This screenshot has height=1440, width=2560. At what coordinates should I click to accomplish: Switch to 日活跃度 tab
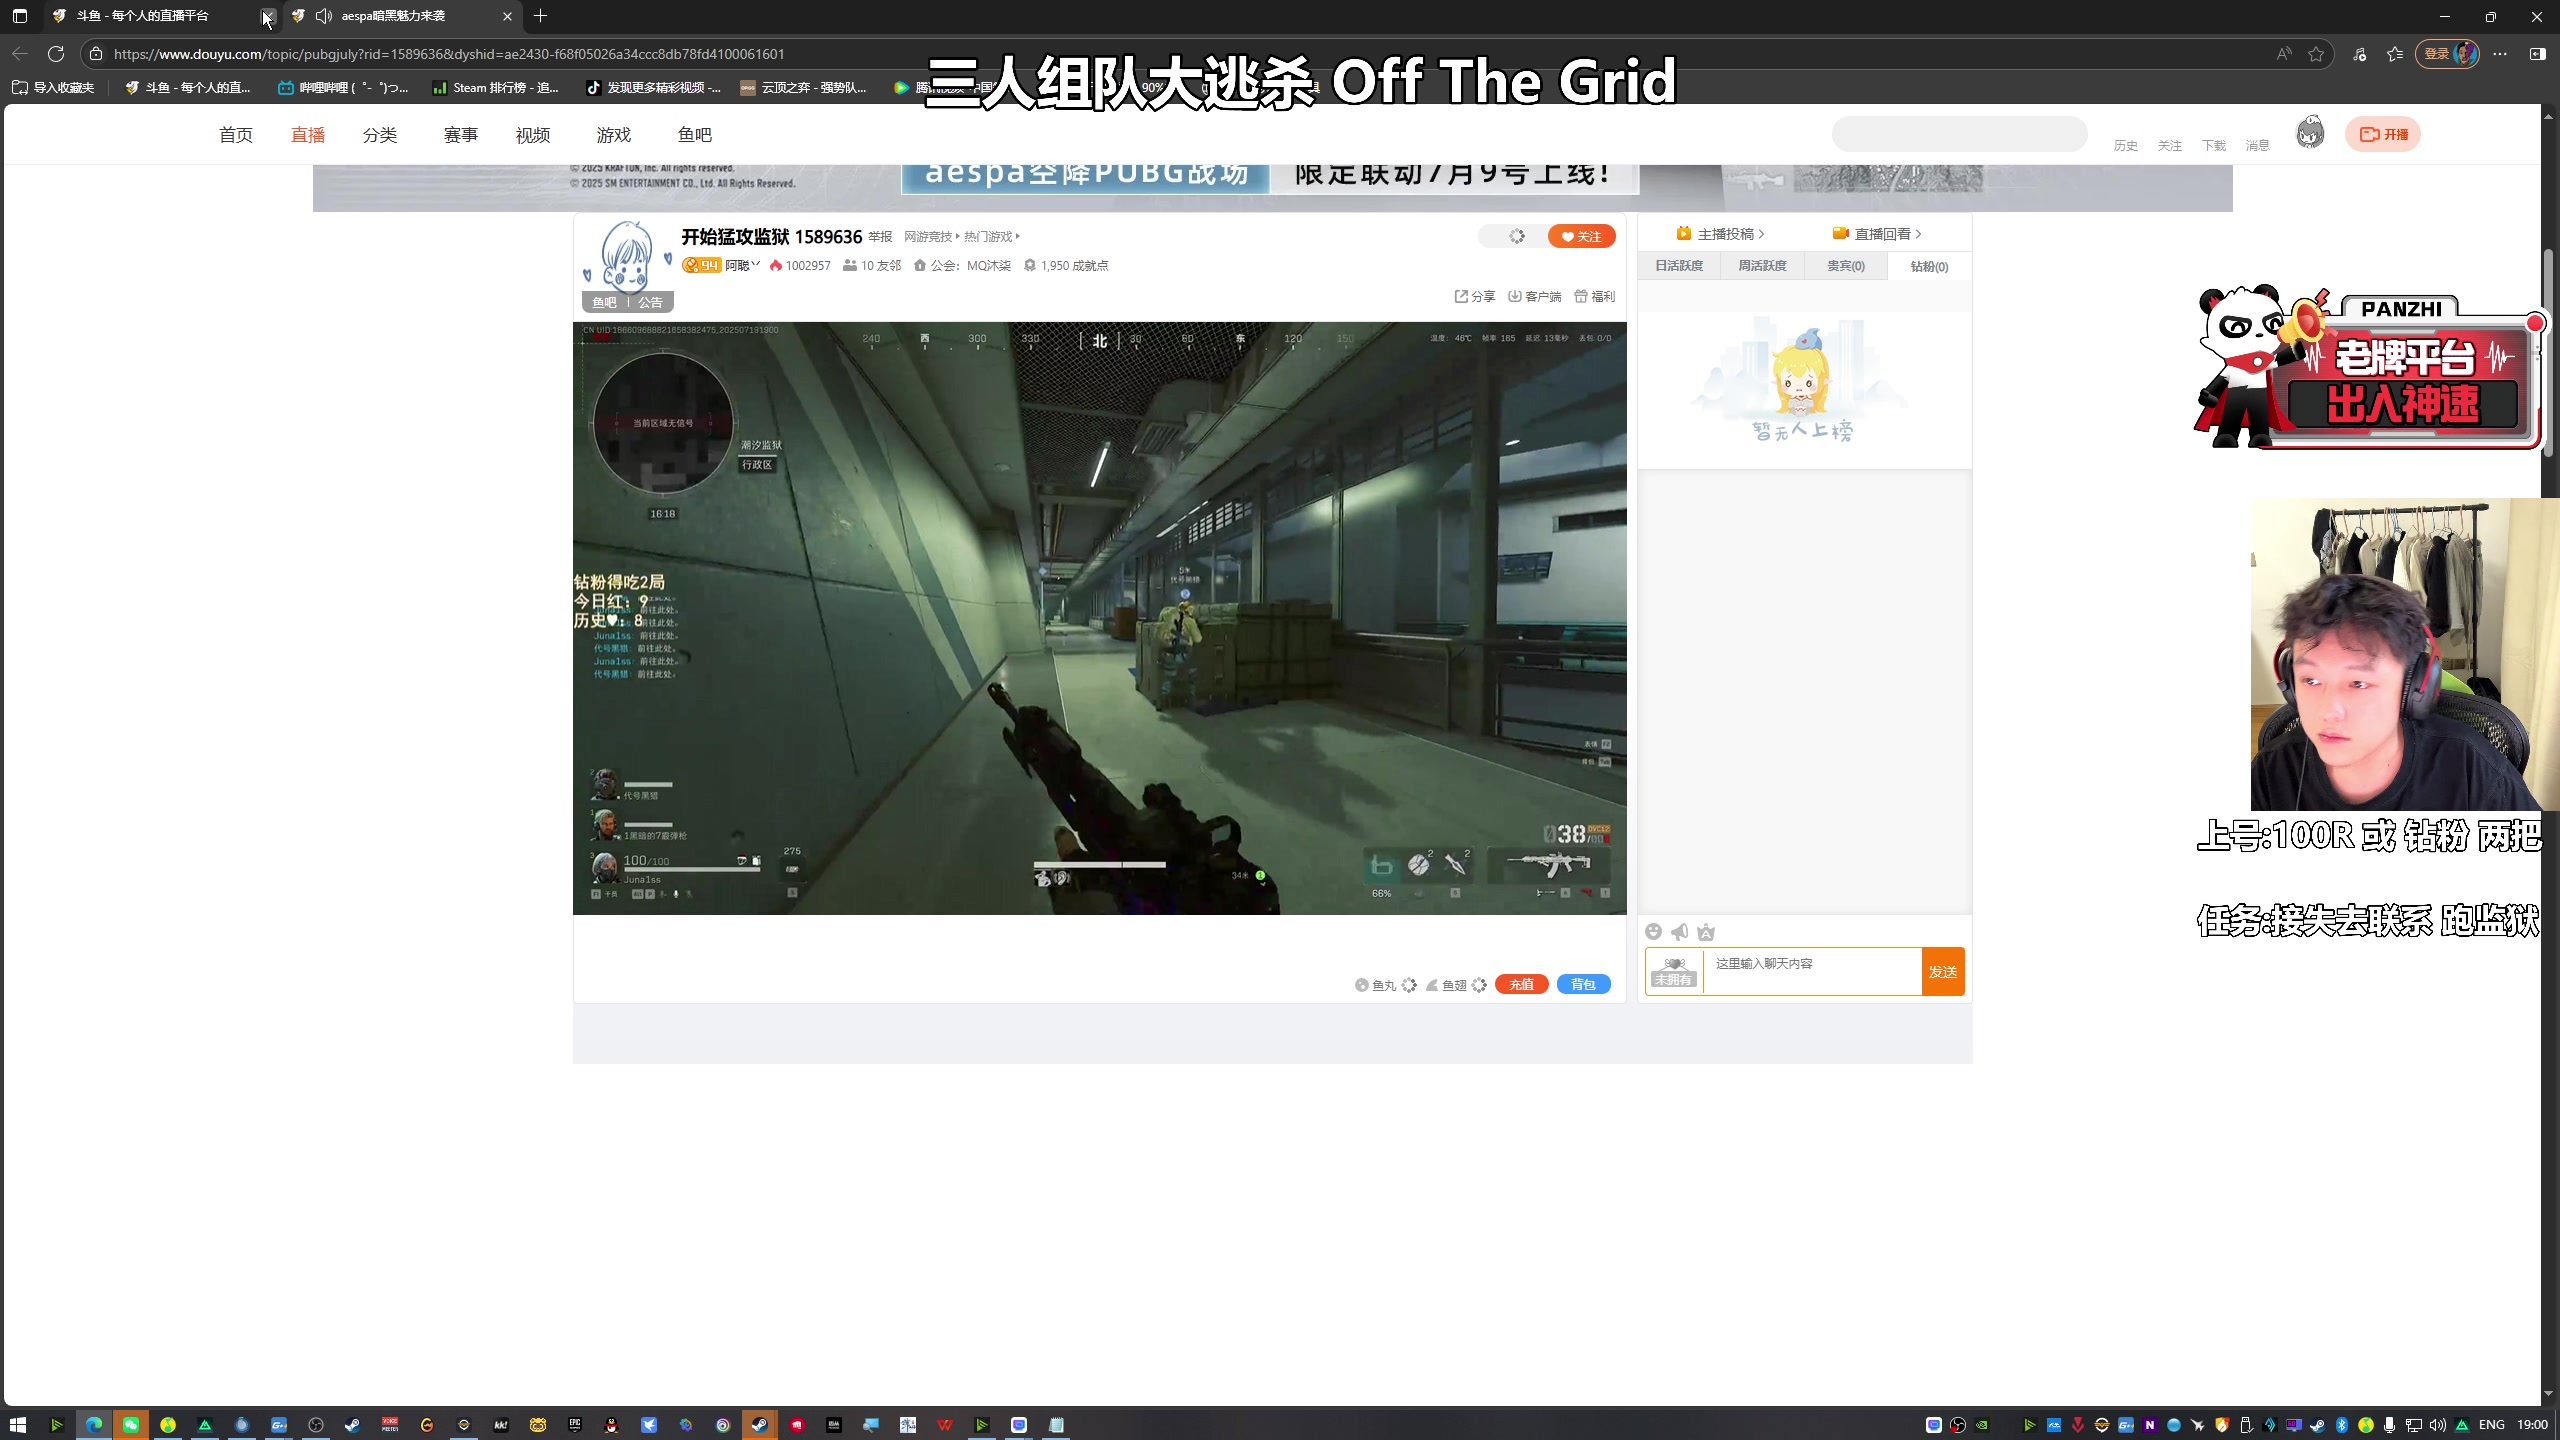[x=1679, y=266]
